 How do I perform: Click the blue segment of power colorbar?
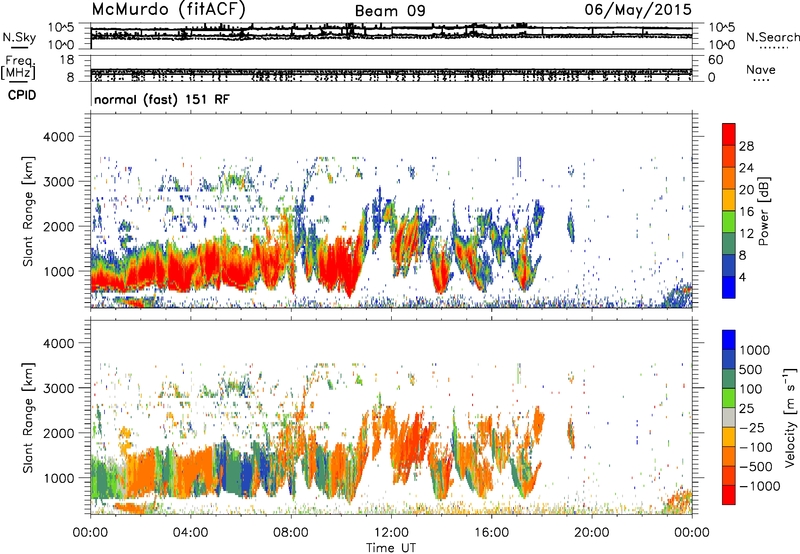729,287
